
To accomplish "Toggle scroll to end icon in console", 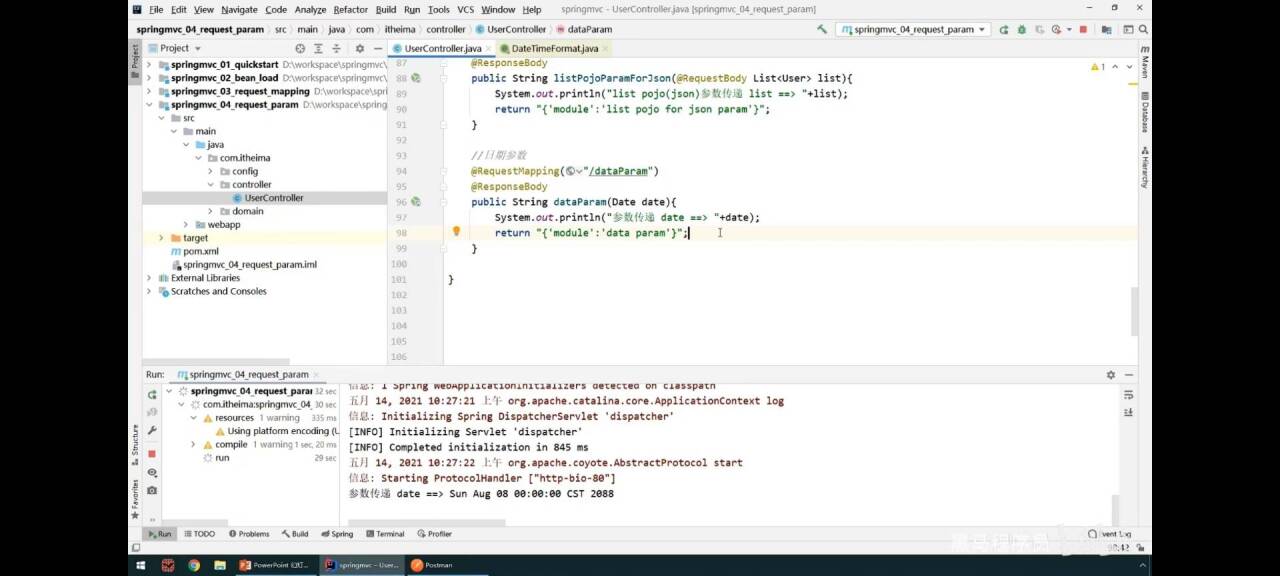I will (x=1129, y=412).
